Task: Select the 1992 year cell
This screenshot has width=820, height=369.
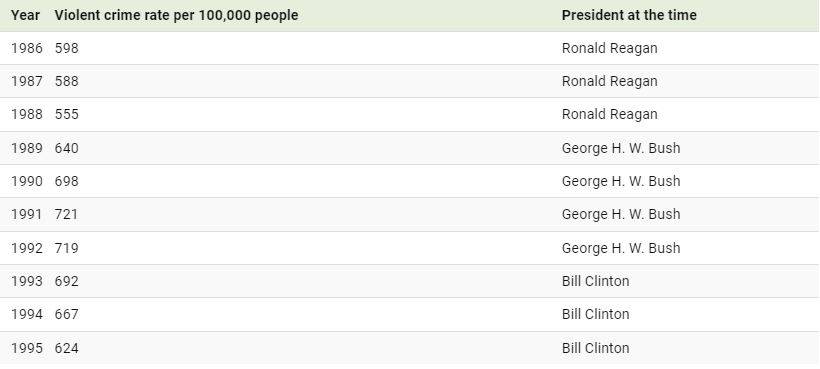Action: 27,248
